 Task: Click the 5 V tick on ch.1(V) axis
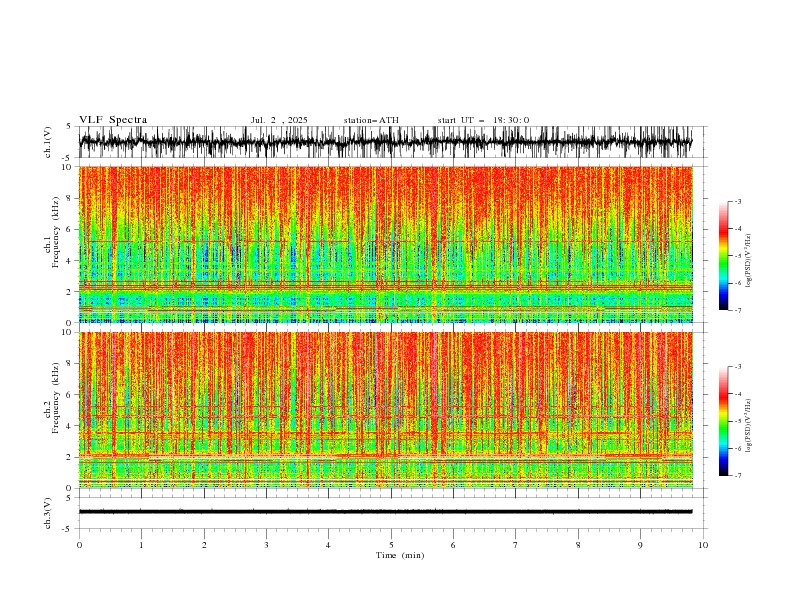pyautogui.click(x=69, y=127)
